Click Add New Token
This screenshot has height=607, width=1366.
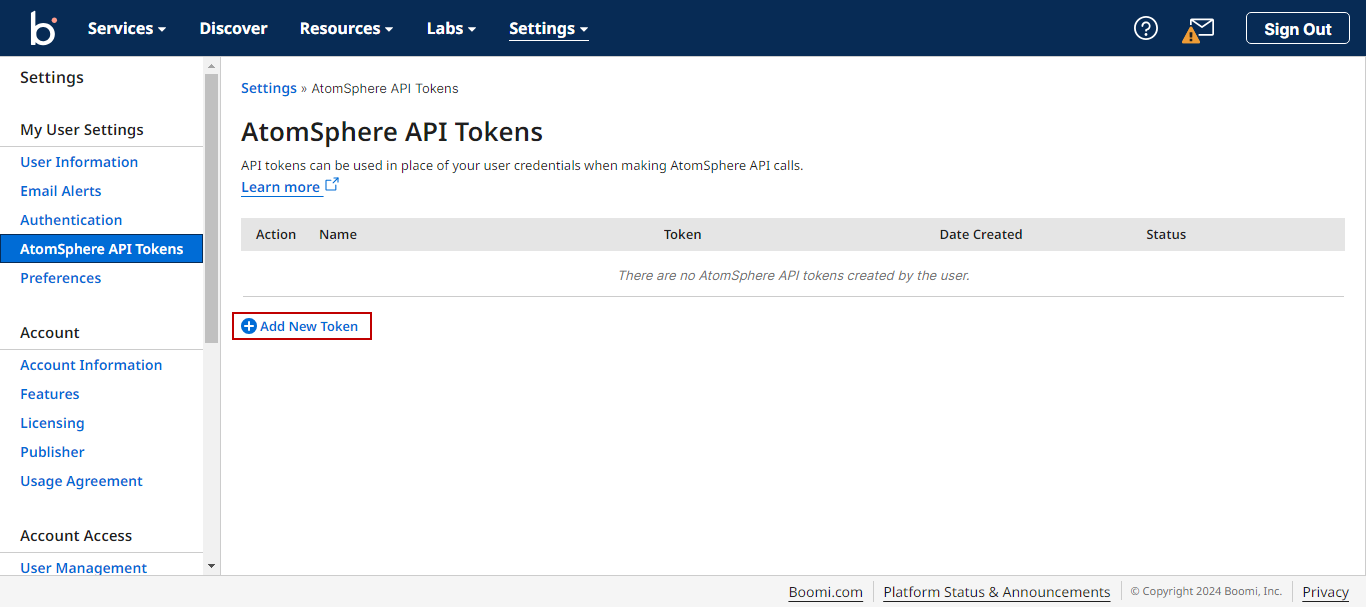coord(302,326)
